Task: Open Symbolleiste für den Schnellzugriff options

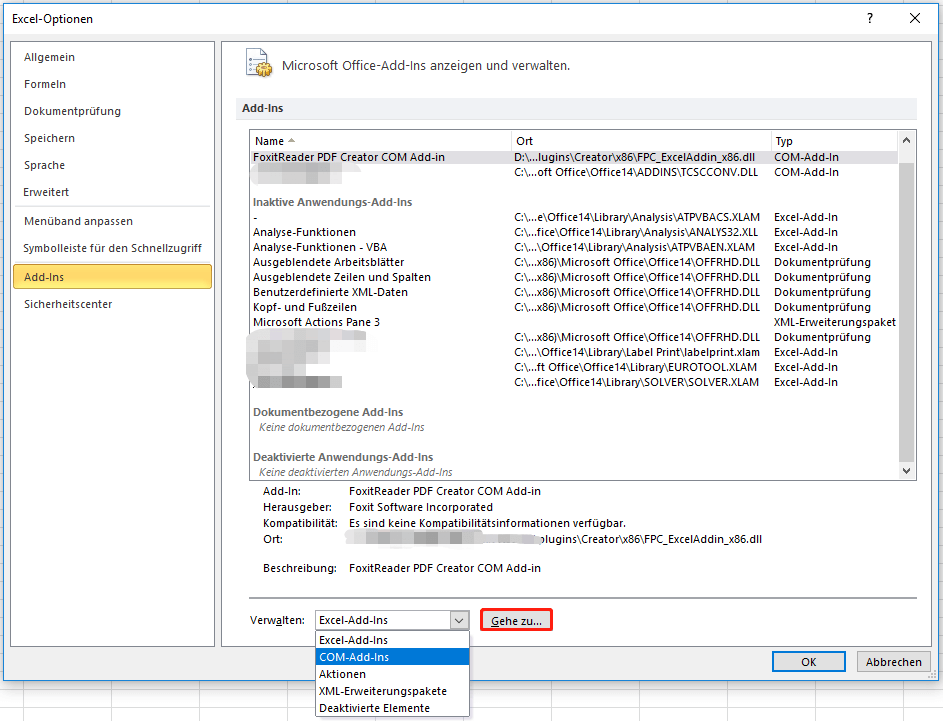Action: click(112, 248)
